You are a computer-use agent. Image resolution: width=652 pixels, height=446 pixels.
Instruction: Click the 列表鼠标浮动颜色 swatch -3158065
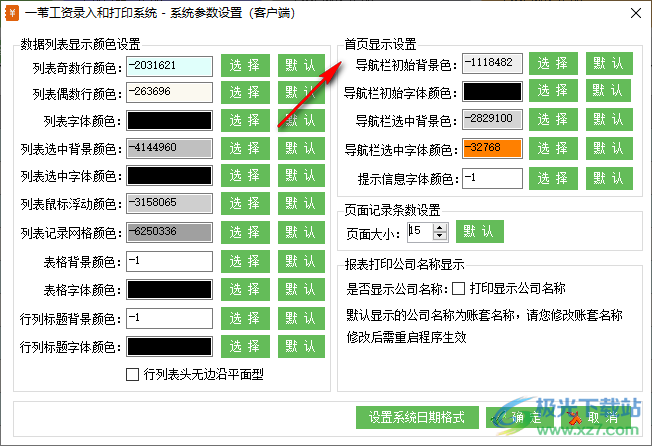click(170, 204)
